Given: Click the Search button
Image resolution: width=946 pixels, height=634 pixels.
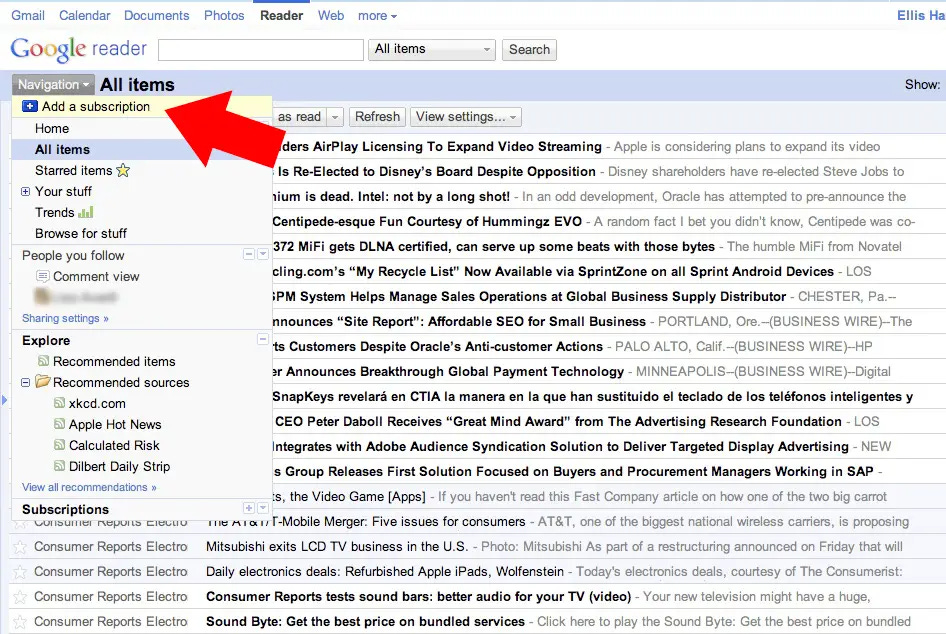Looking at the screenshot, I should 529,49.
